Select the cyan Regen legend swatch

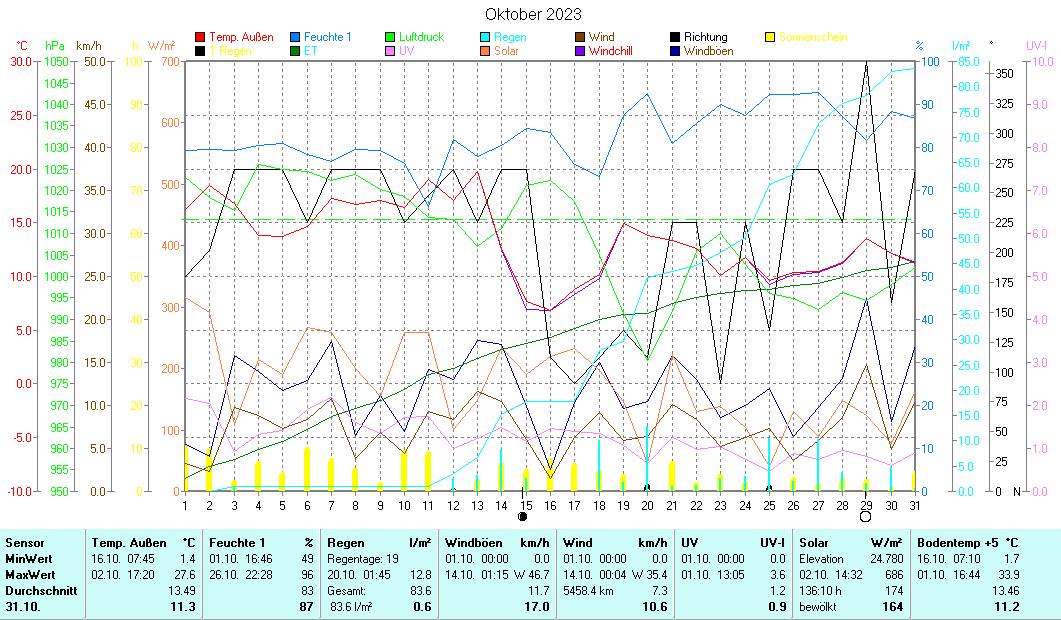(x=484, y=37)
